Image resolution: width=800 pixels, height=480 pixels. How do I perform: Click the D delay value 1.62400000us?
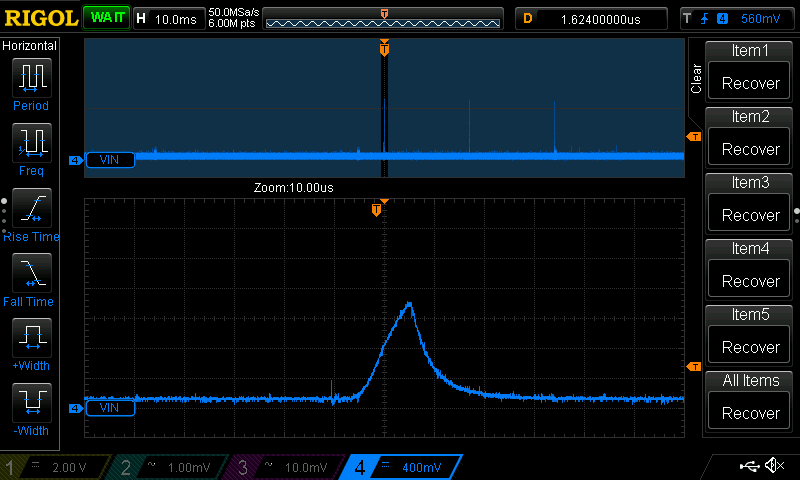click(591, 19)
